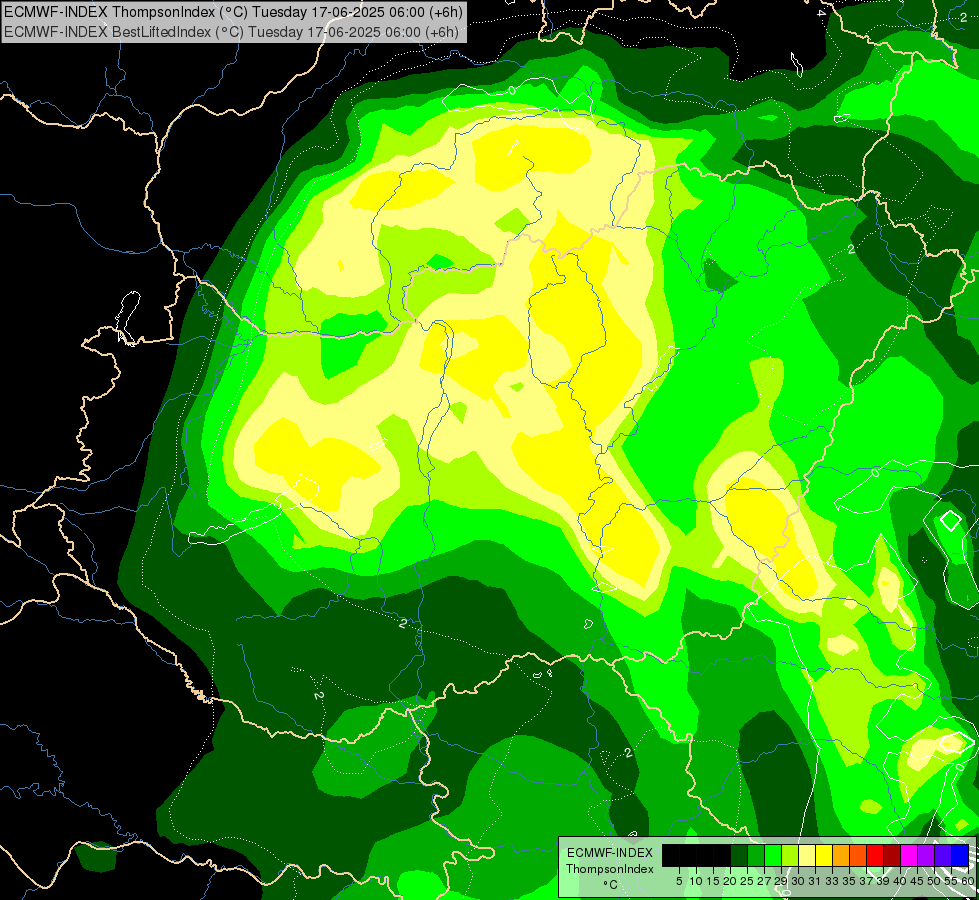This screenshot has width=979, height=900.
Task: Click the legend scale value '5'
Action: point(679,881)
